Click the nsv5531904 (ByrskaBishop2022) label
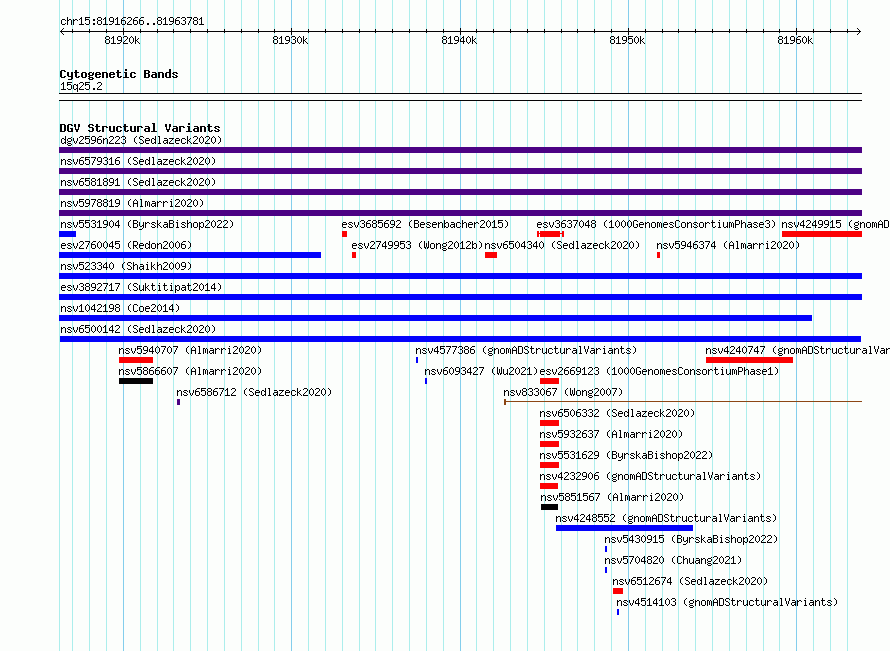Screen dimensions: 890x651 [x=147, y=224]
